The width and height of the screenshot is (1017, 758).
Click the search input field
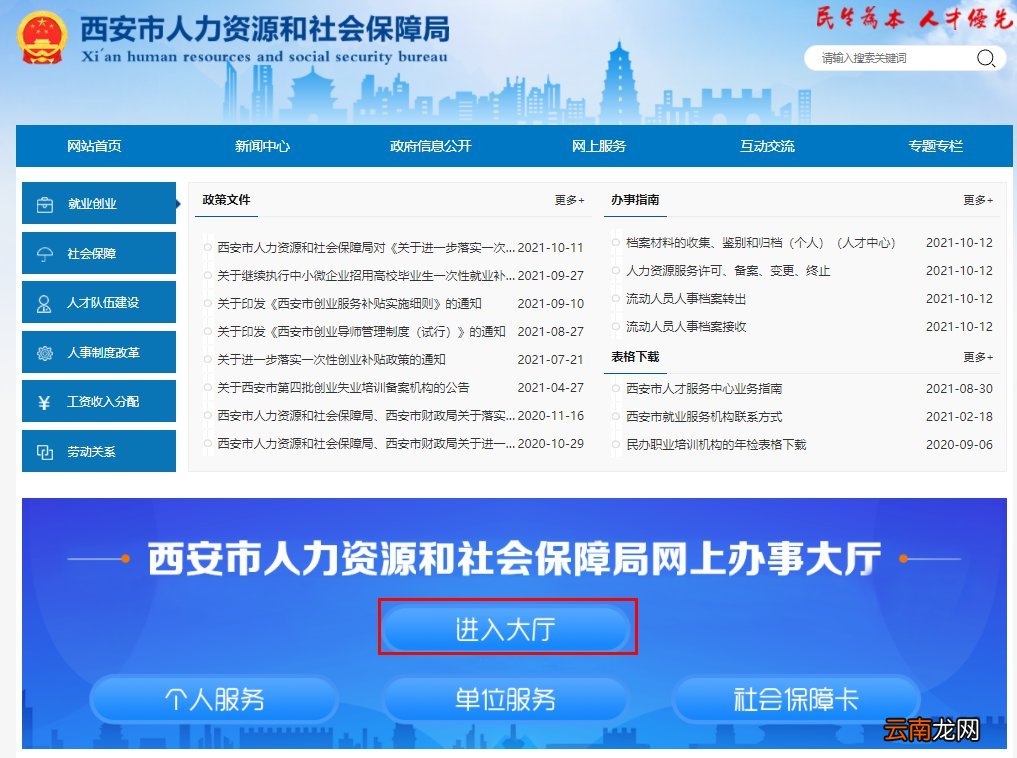[890, 58]
